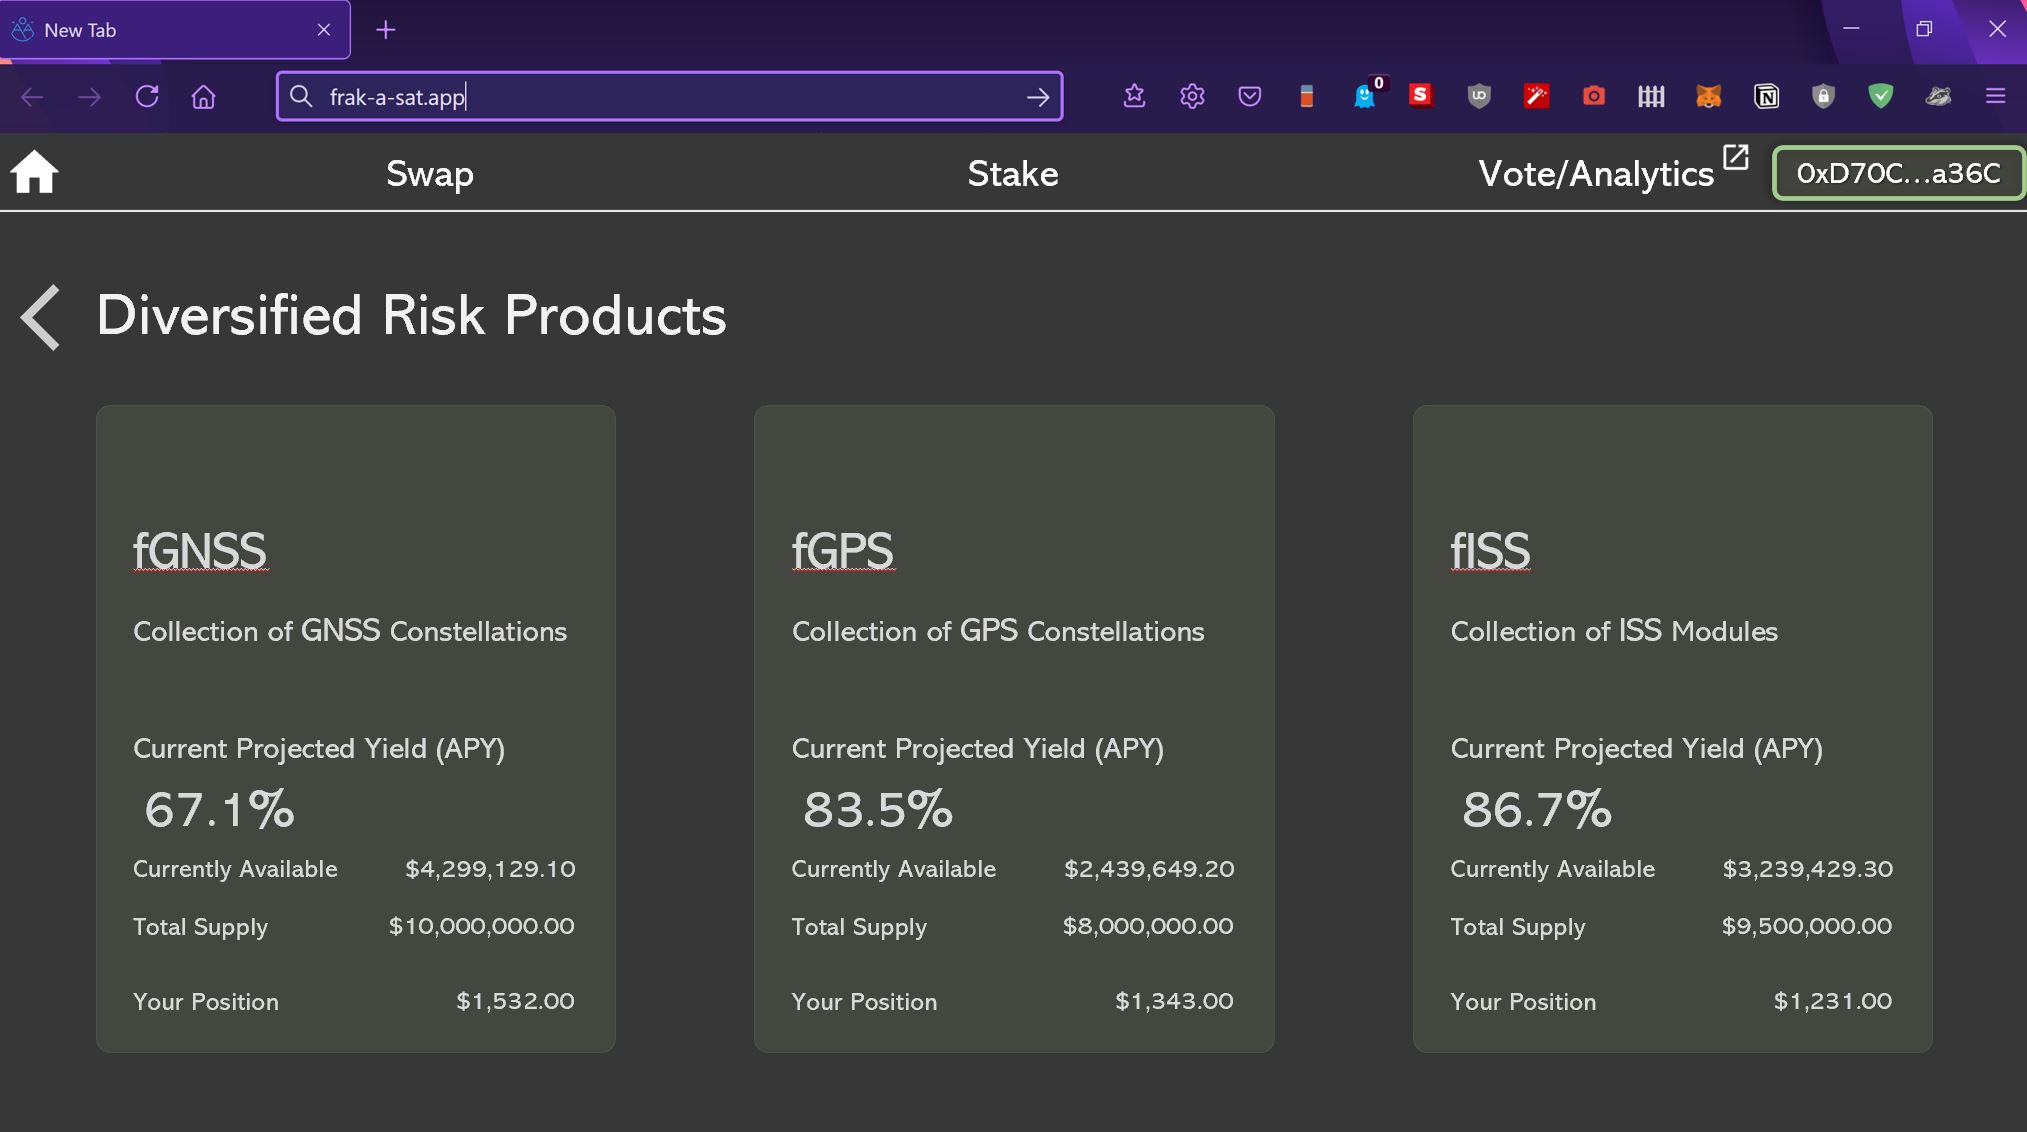2027x1132 pixels.
Task: Click the $3,239,429.30 available amount
Action: (x=1808, y=869)
